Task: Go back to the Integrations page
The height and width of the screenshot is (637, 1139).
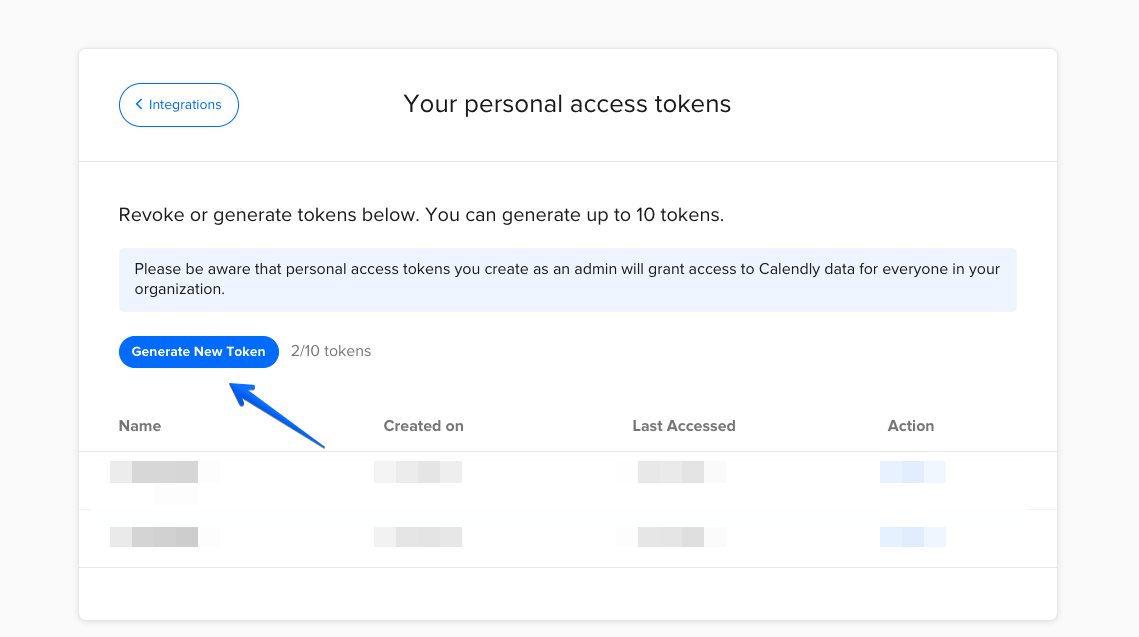Action: (179, 105)
